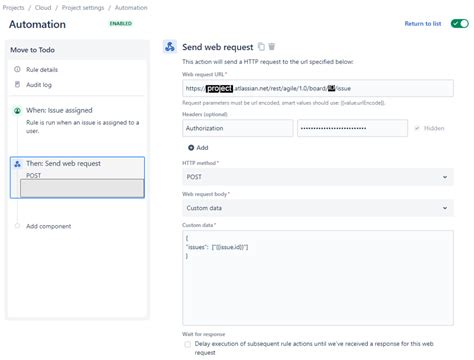Click the plus icon next to Add
Screen dimensions: 474x360
point(191,148)
